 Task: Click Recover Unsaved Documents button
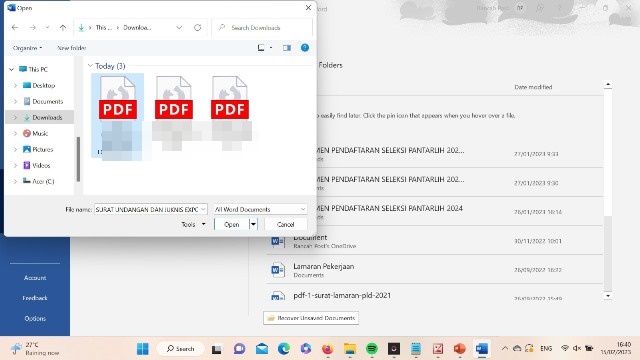click(311, 318)
